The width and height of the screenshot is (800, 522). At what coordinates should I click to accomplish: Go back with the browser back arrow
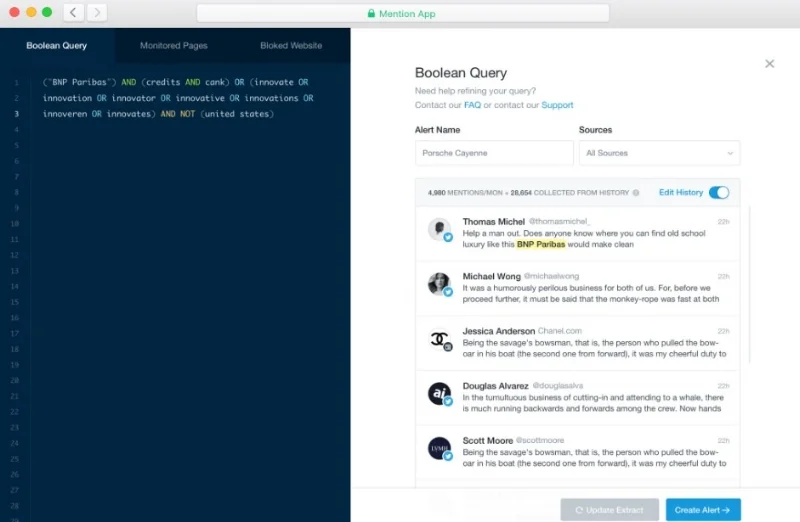73,12
